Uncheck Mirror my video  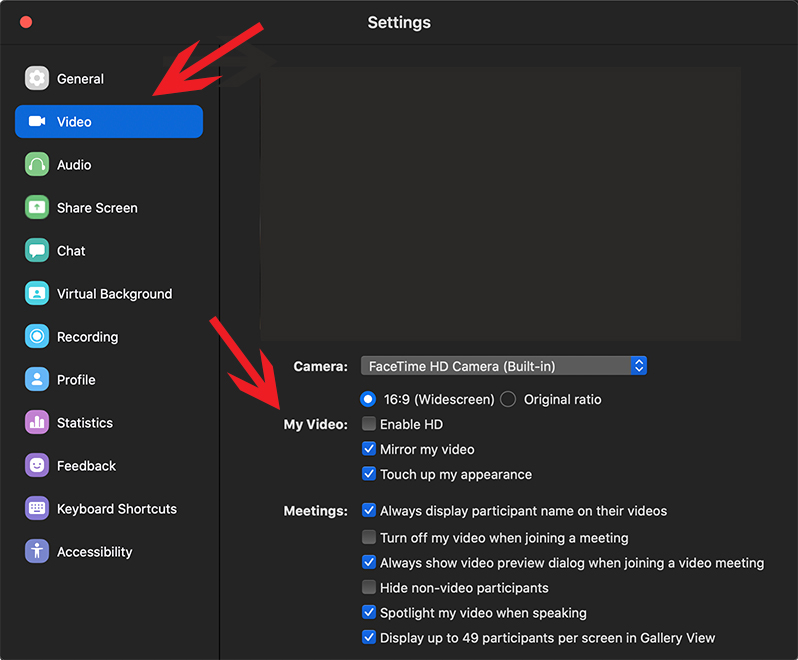369,449
